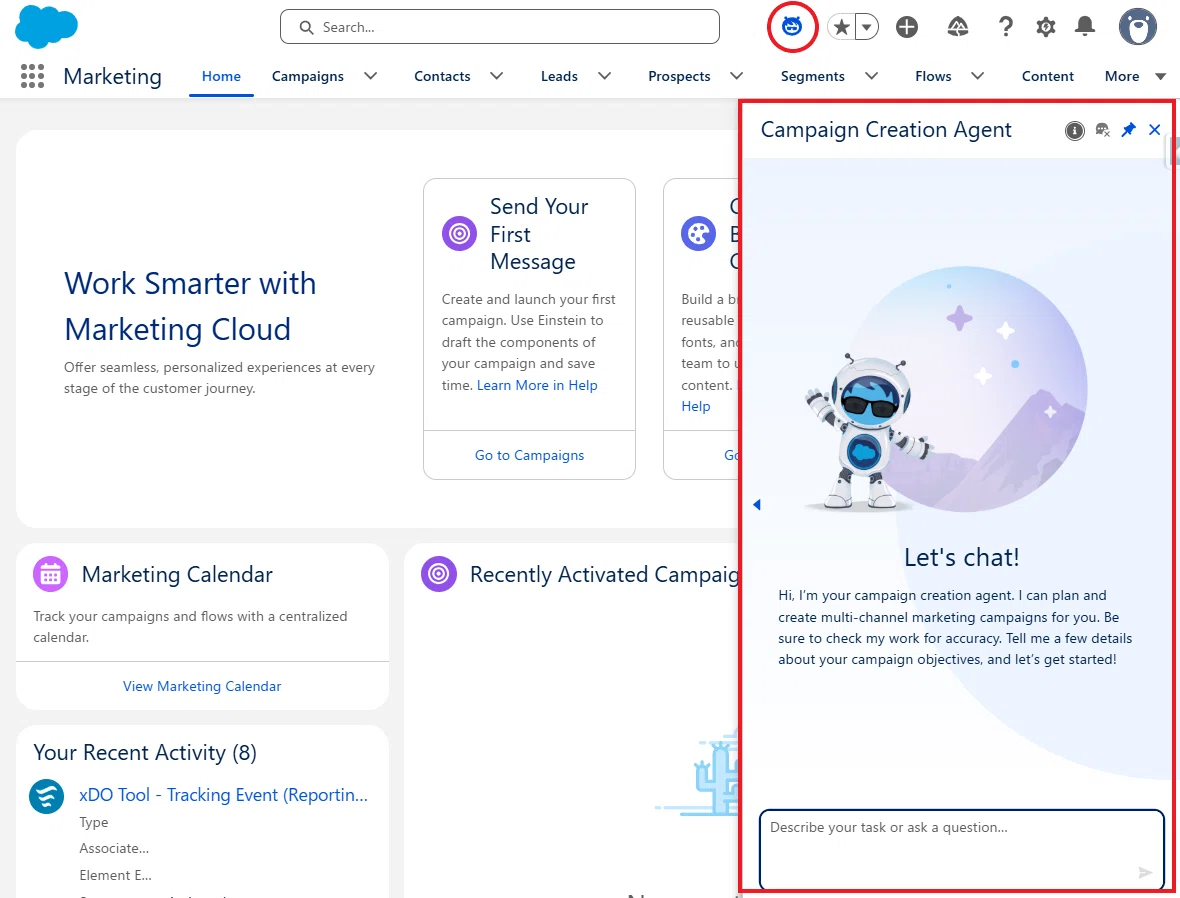Open the Notifications bell icon
This screenshot has width=1180, height=898.
(1084, 27)
